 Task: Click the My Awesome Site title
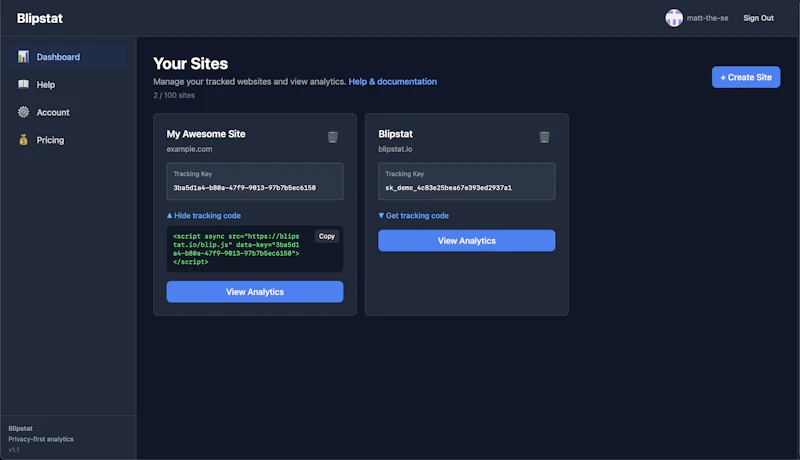pos(206,134)
